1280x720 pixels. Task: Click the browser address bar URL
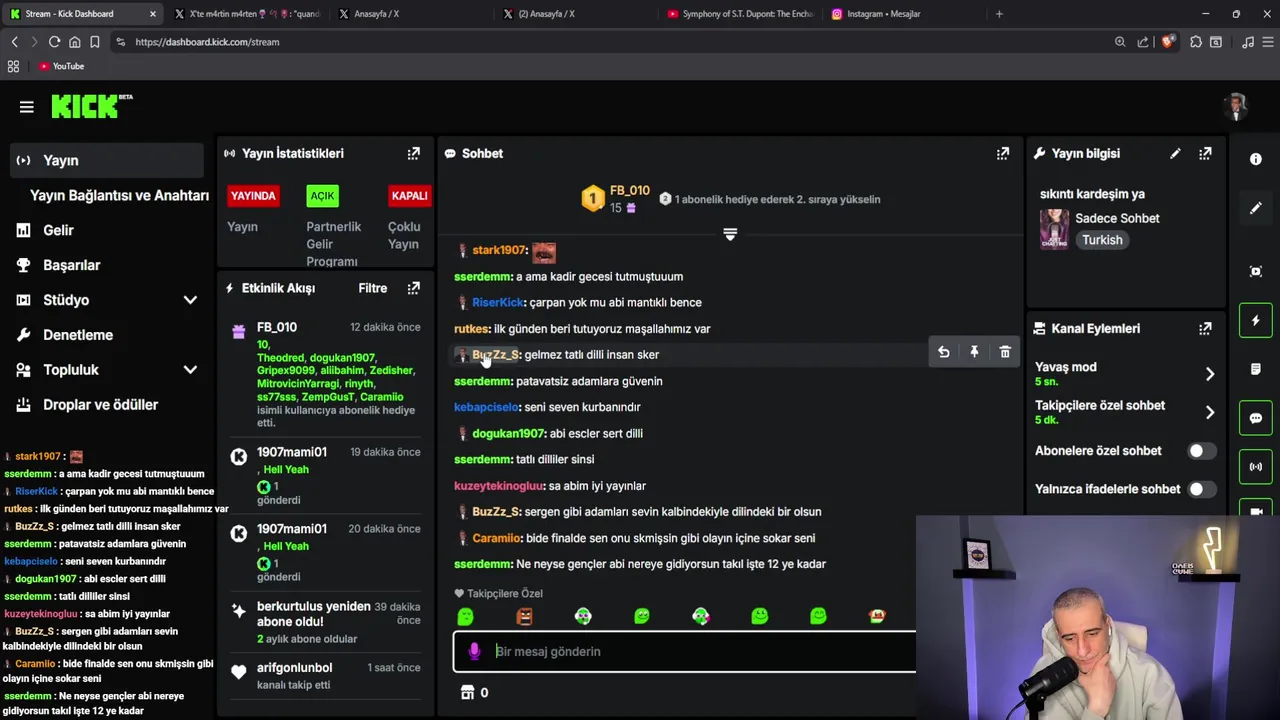(x=207, y=42)
